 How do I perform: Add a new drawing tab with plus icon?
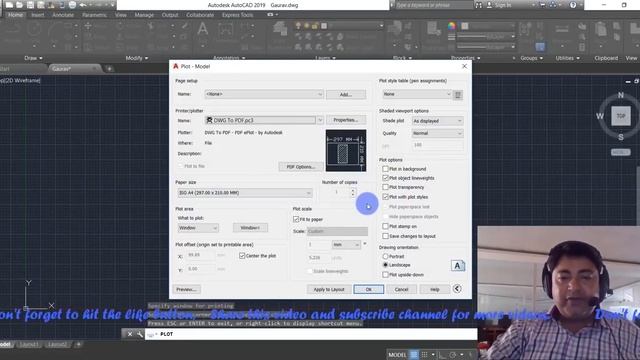tap(109, 69)
